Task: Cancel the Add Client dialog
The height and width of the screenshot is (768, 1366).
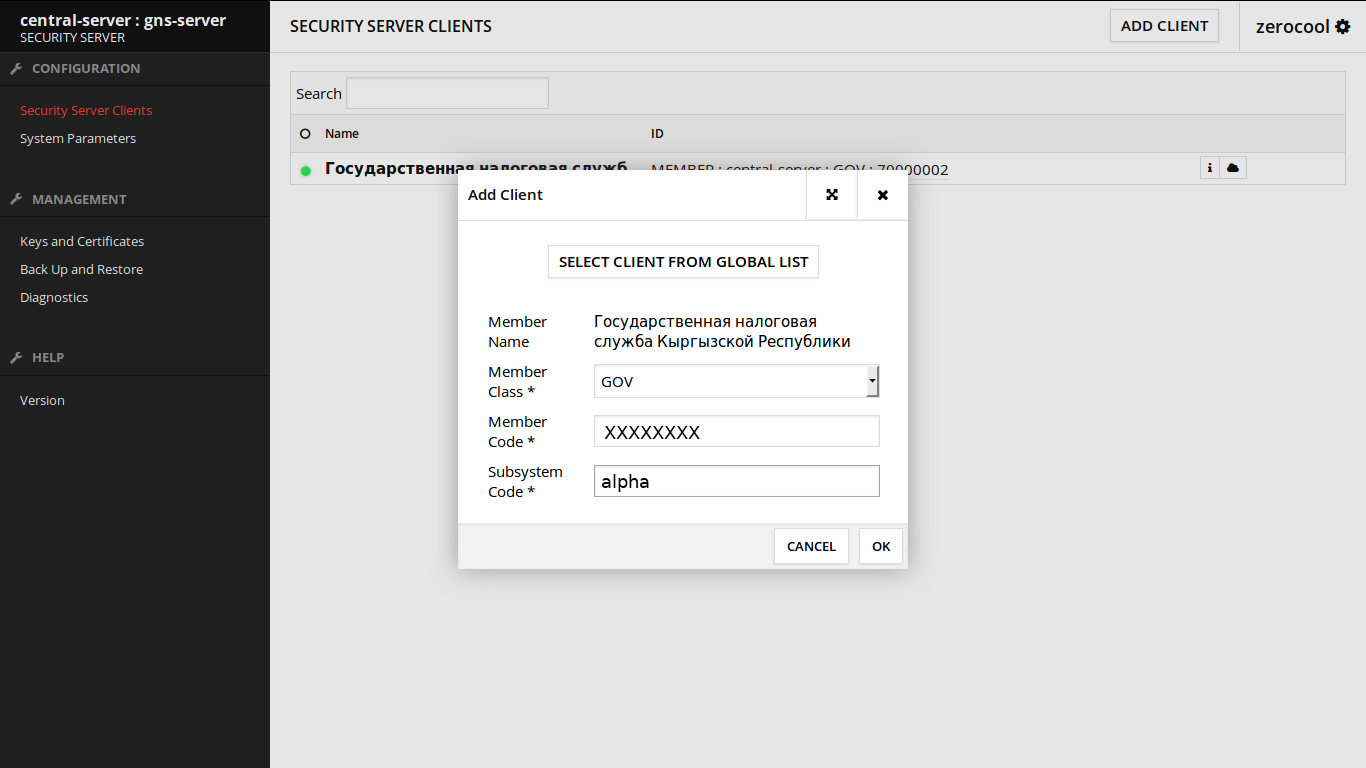Action: click(811, 546)
